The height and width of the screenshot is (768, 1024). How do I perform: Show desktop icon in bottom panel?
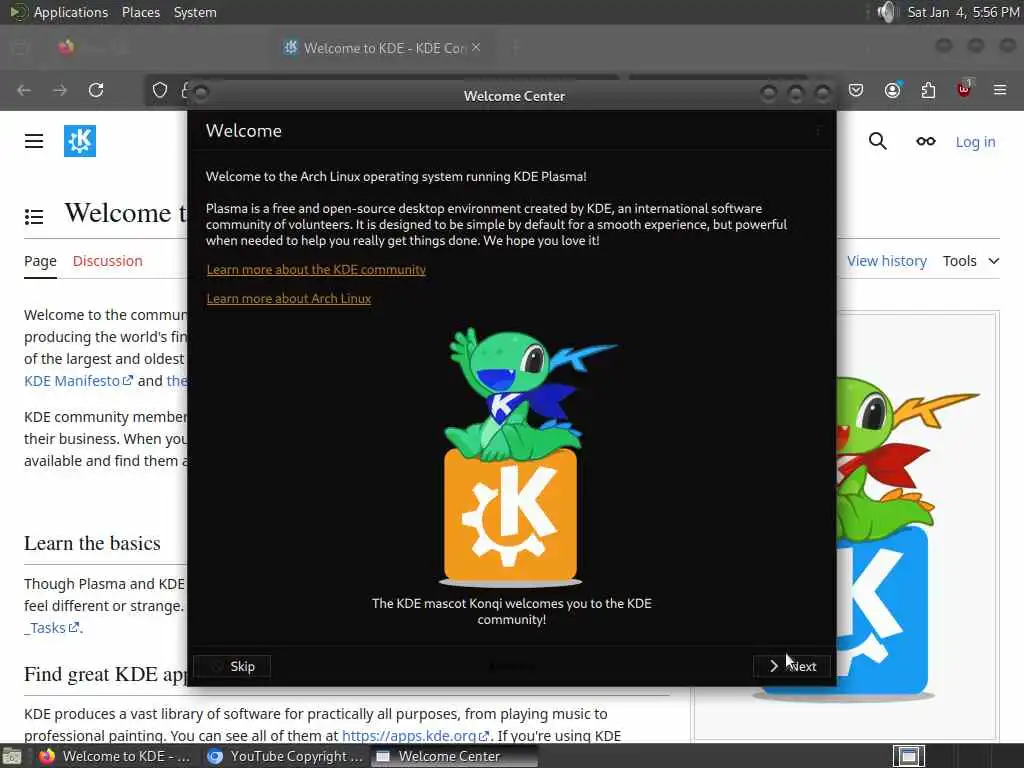tap(11, 756)
